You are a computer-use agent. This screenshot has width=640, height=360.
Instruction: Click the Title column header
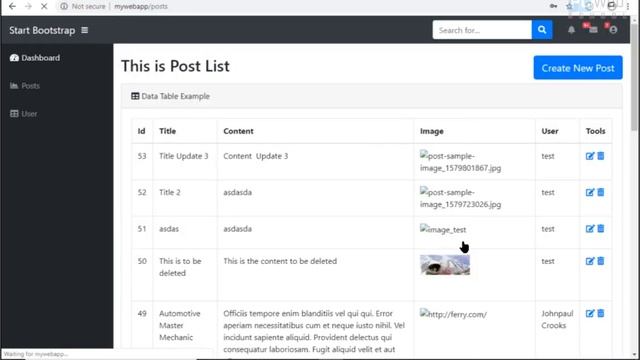tap(167, 131)
